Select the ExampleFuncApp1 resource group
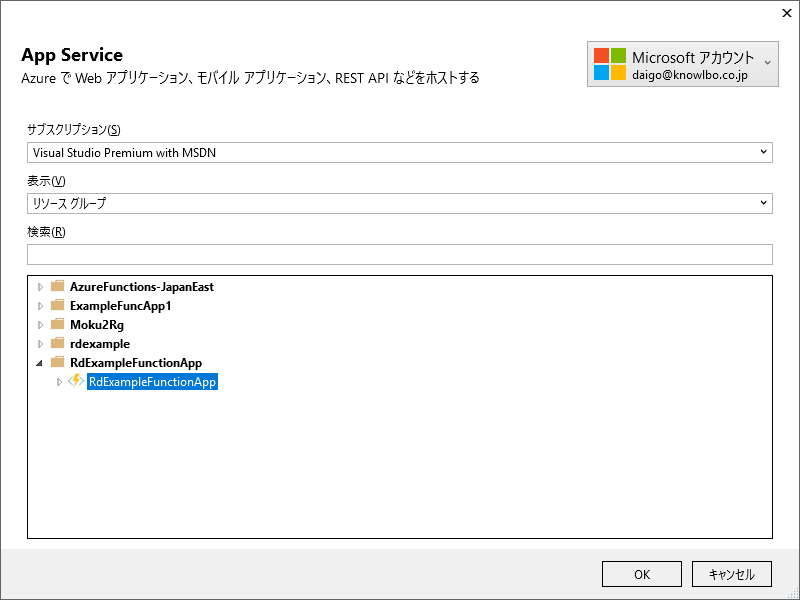The image size is (800, 600). click(120, 306)
